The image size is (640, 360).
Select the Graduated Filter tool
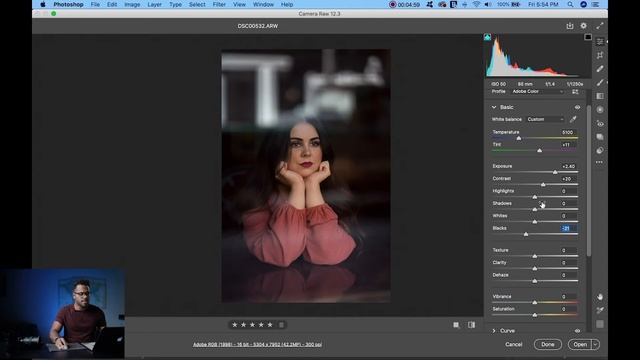click(x=600, y=96)
